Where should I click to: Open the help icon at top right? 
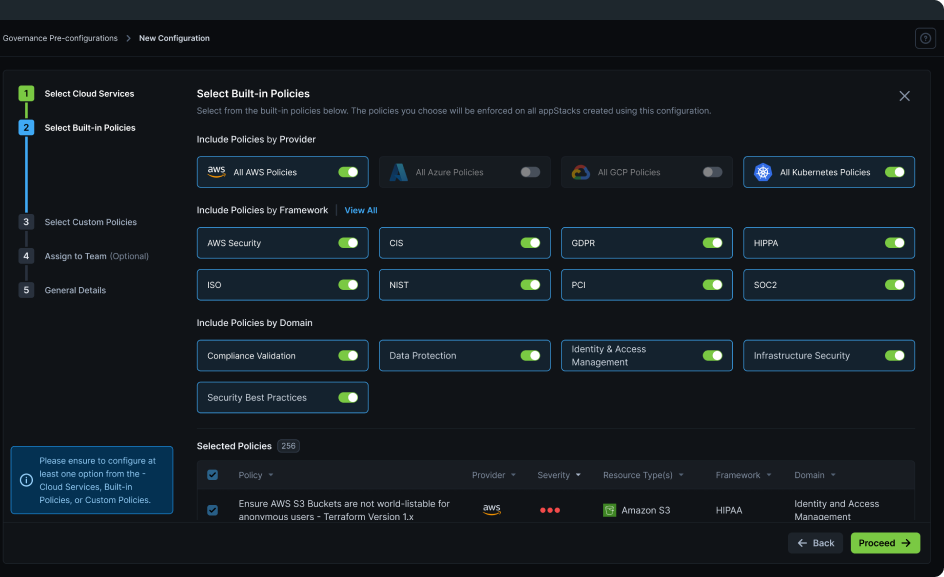click(925, 38)
